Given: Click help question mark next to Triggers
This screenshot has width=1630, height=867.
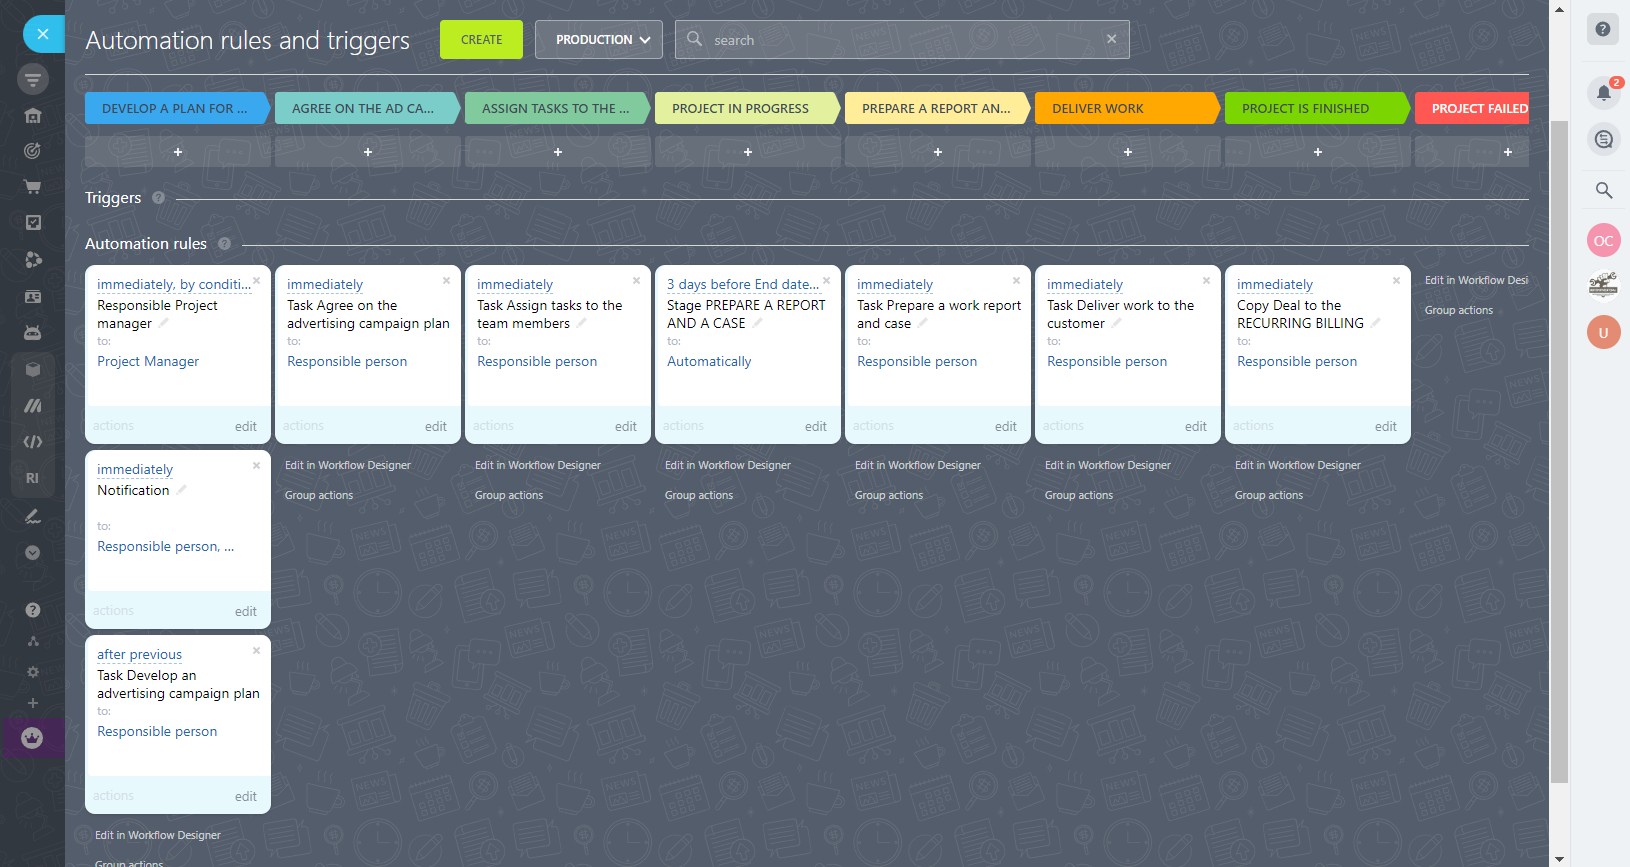Looking at the screenshot, I should tap(158, 198).
